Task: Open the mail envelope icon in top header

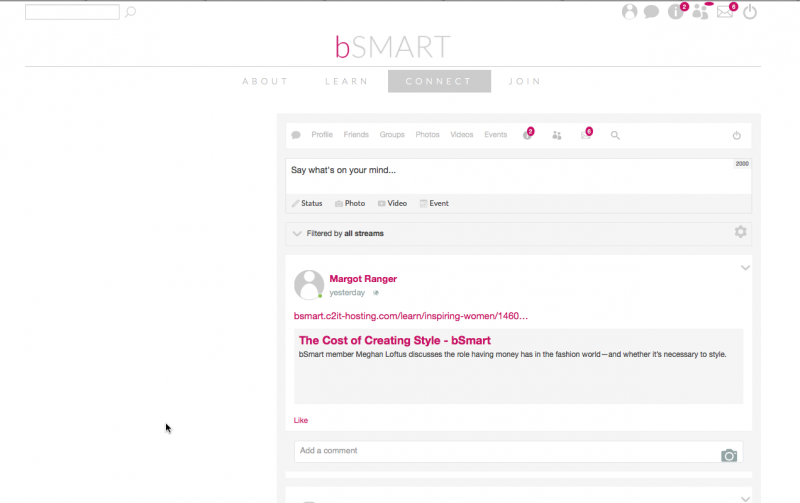Action: pos(724,12)
